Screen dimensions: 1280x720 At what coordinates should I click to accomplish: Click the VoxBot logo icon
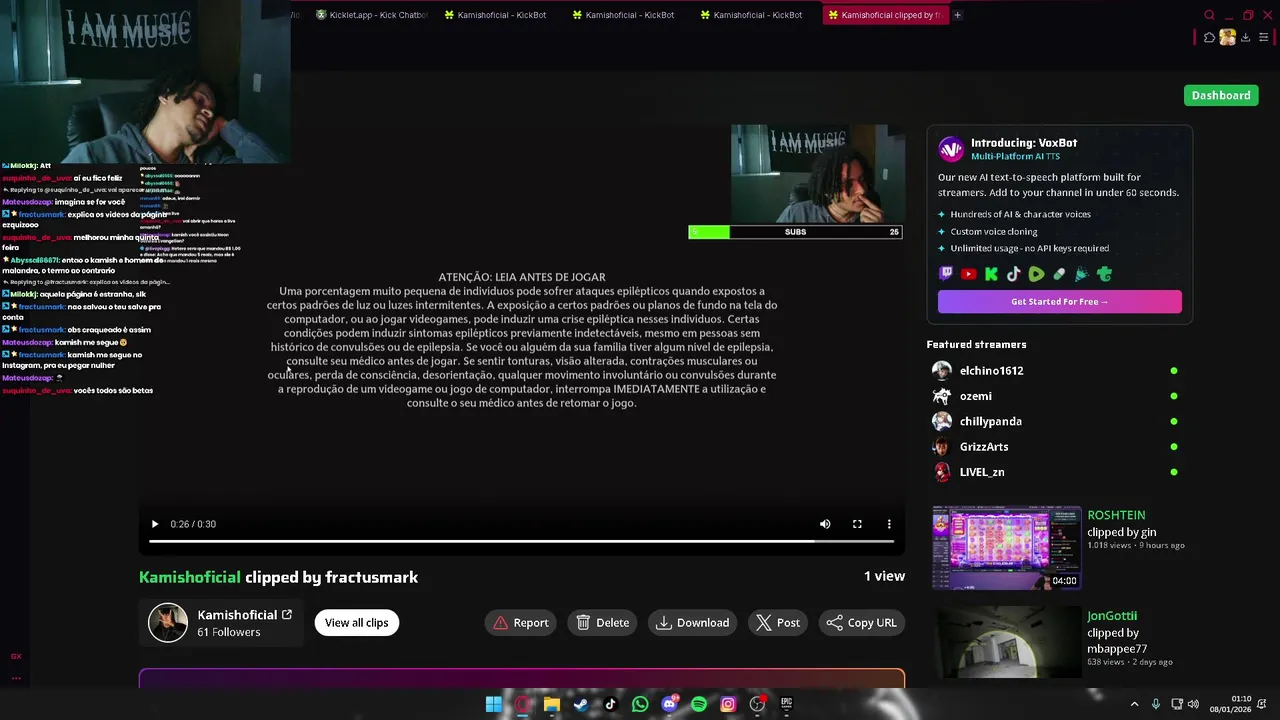pos(950,149)
